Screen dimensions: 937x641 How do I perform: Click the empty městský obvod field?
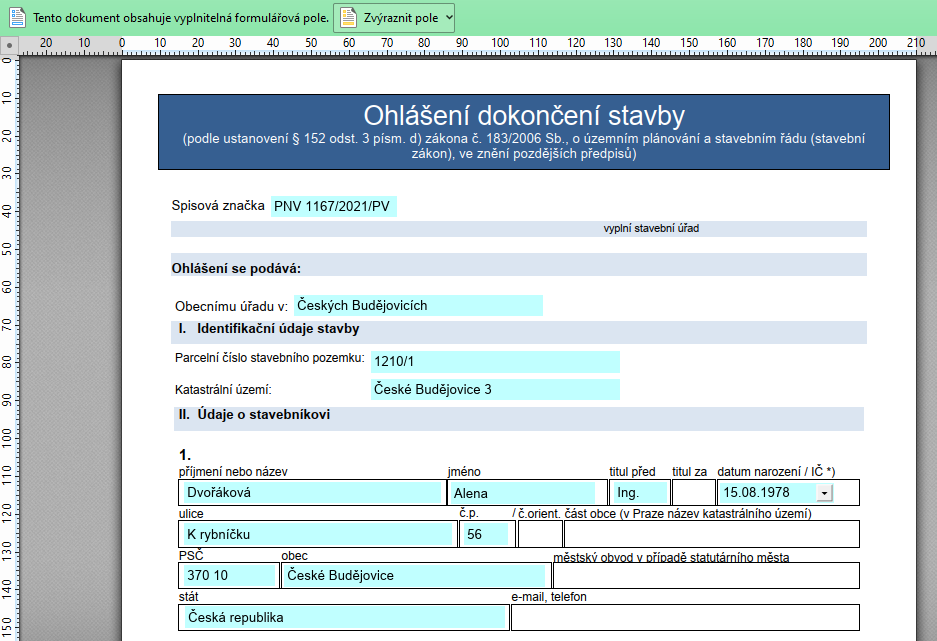click(706, 575)
